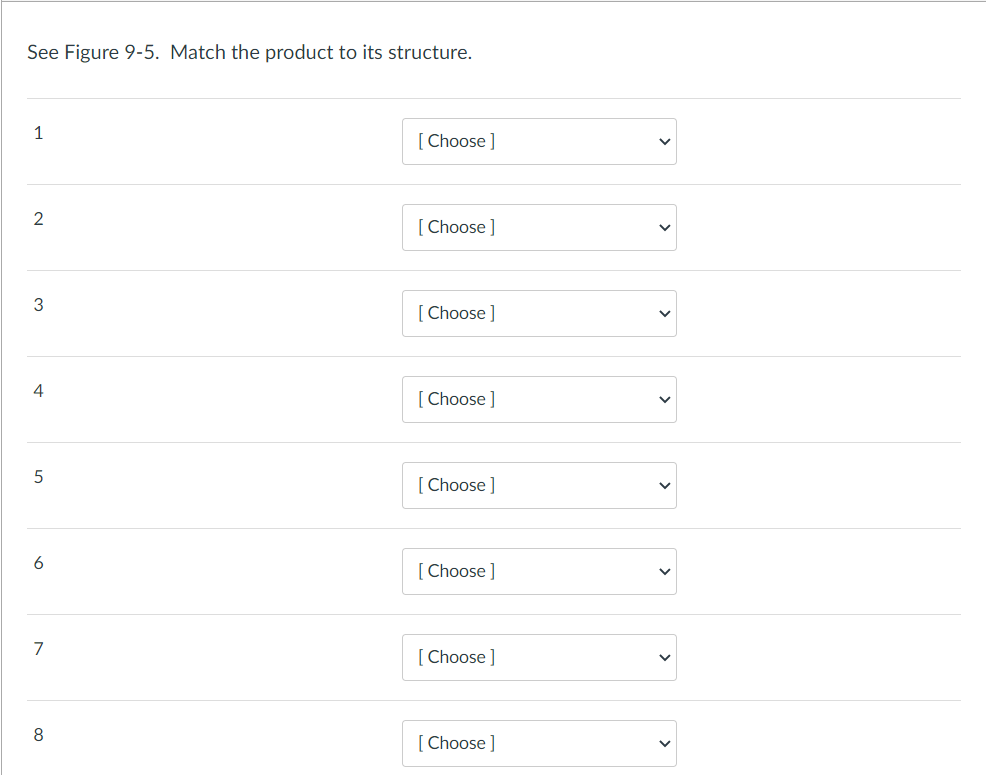
Task: Click the row label number 8
Action: click(38, 735)
